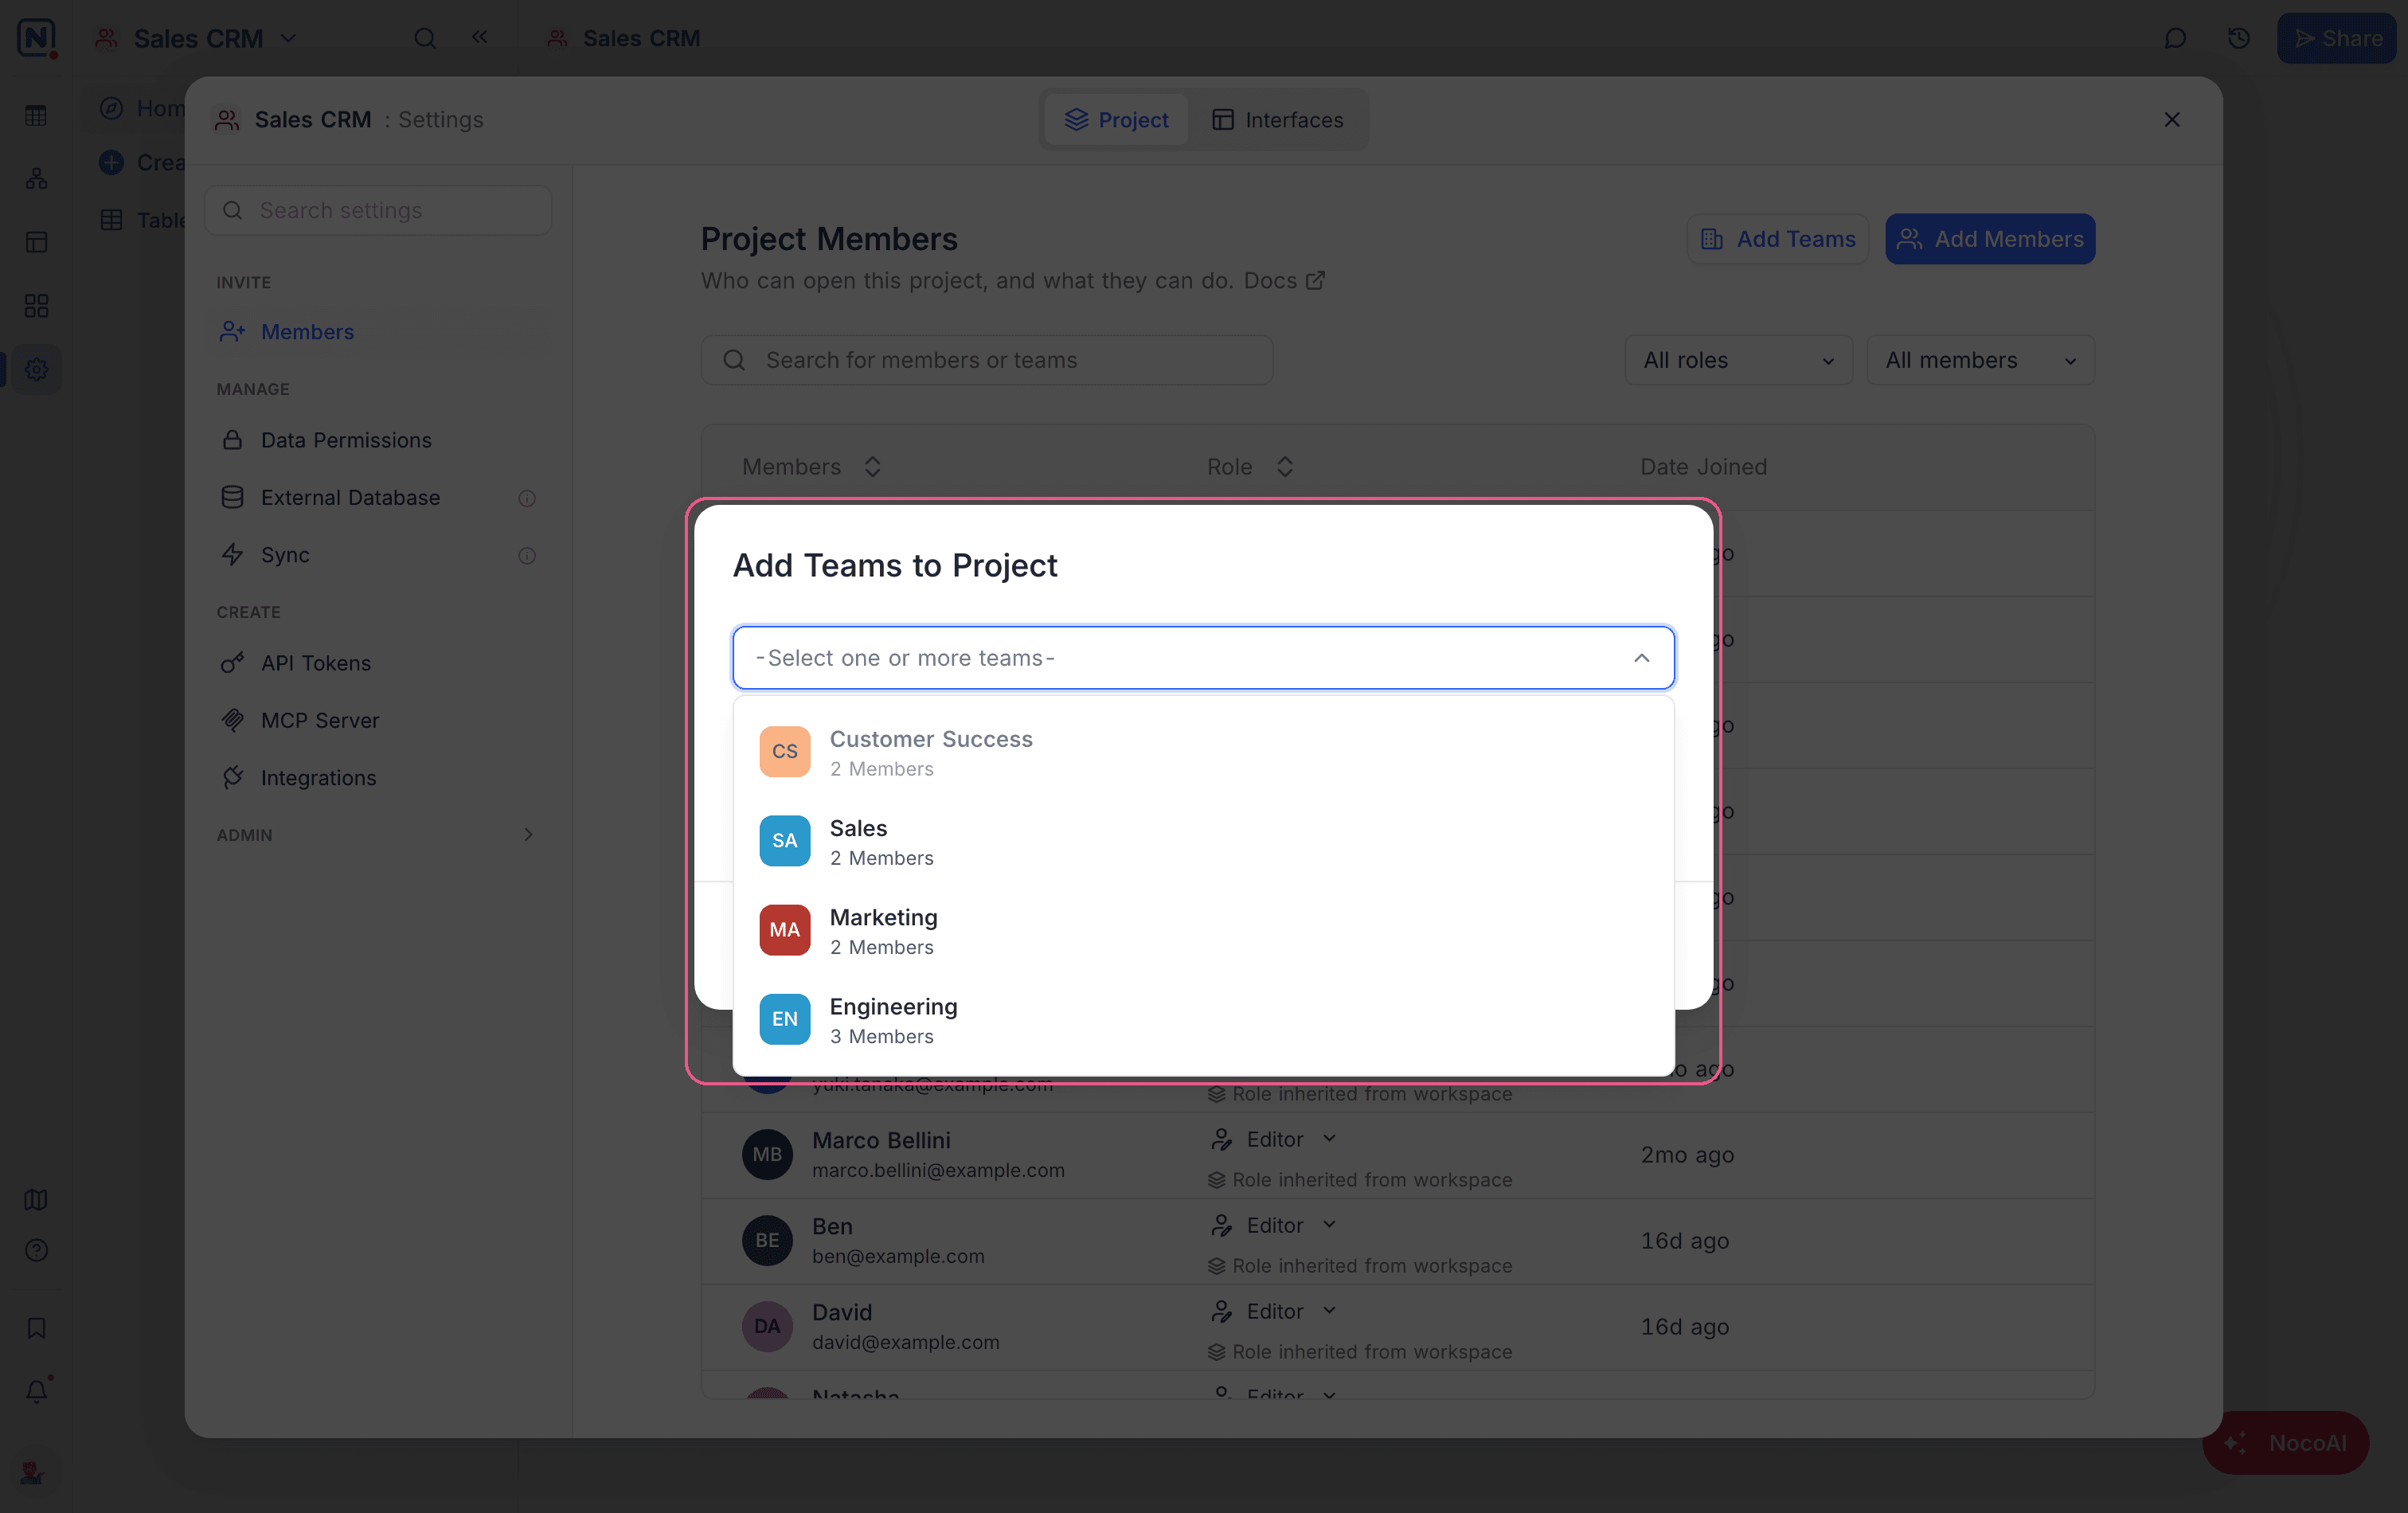Click the EN team avatar icon

(x=784, y=1019)
